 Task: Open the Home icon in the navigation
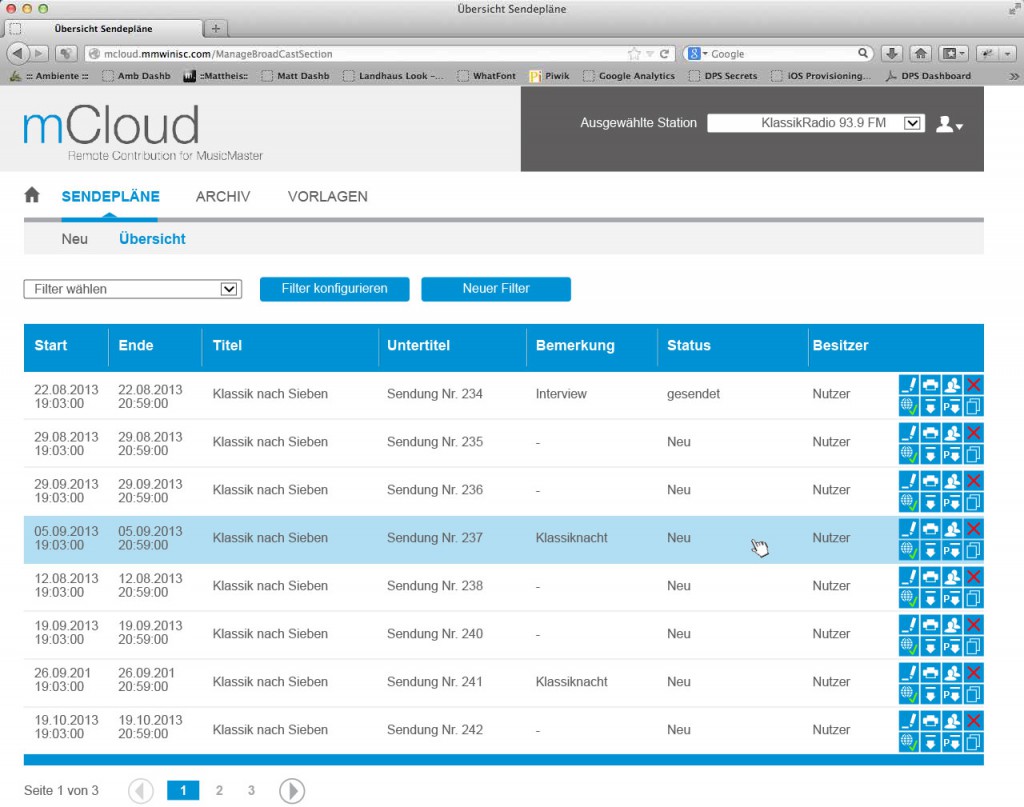tap(31, 196)
